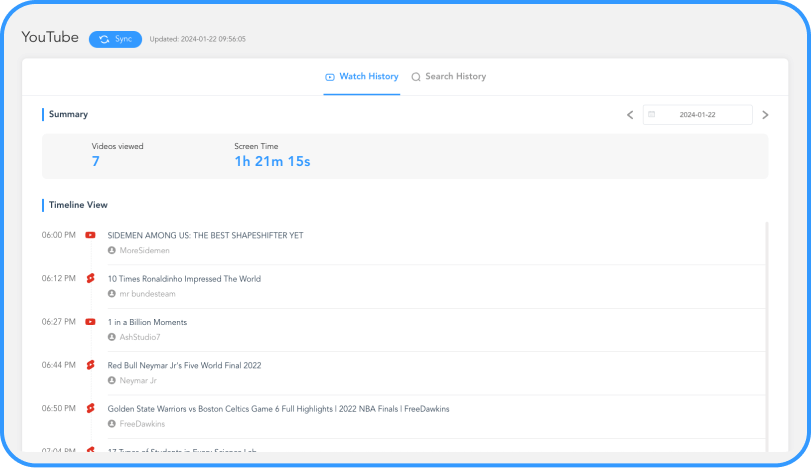This screenshot has width=811, height=468.
Task: Click the Shorts icon at 06:50 PM
Action: coord(90,409)
